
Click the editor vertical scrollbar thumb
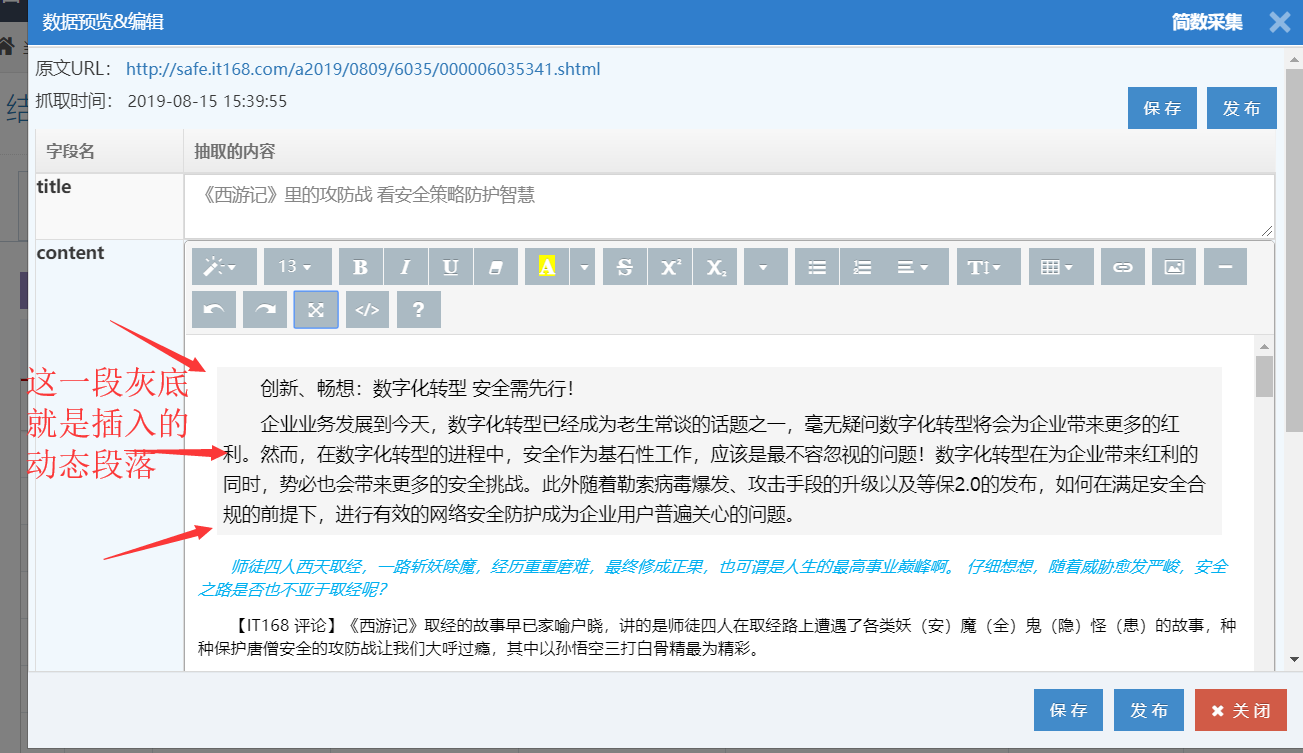coord(1264,376)
